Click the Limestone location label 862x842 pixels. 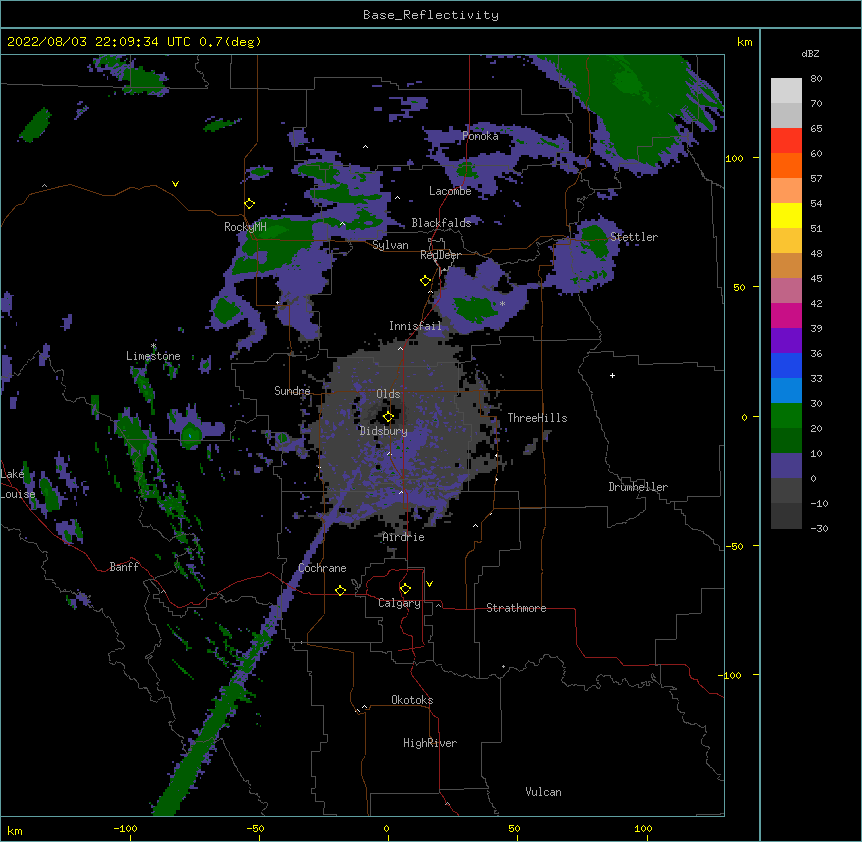153,356
